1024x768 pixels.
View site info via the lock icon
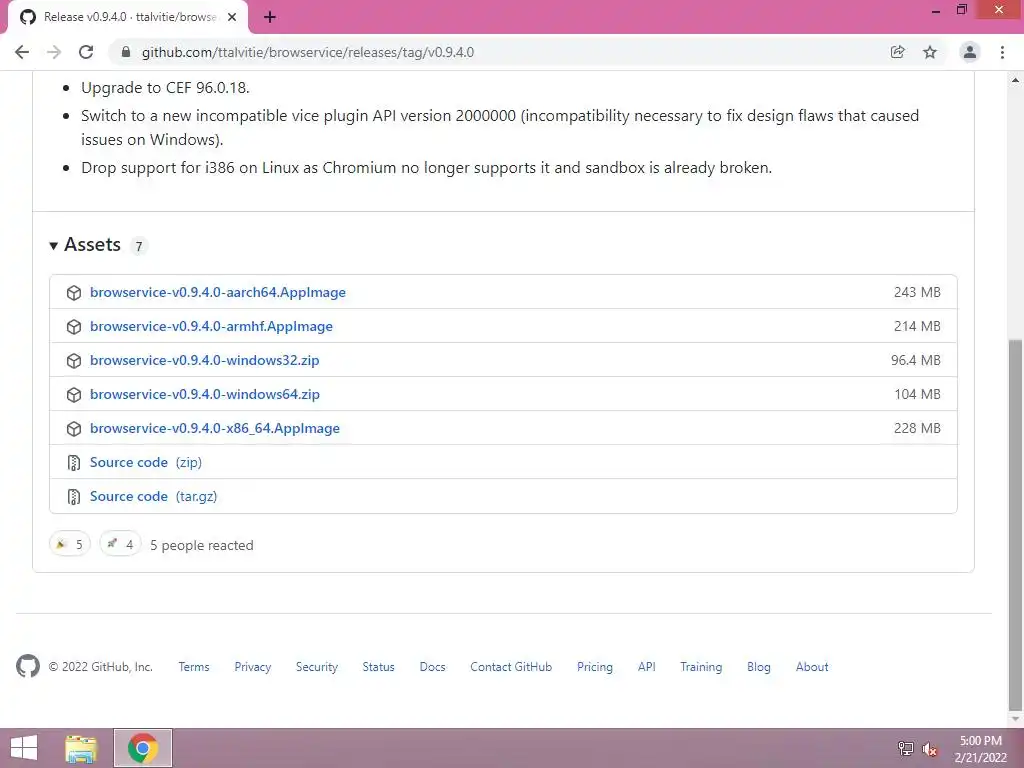pyautogui.click(x=126, y=52)
